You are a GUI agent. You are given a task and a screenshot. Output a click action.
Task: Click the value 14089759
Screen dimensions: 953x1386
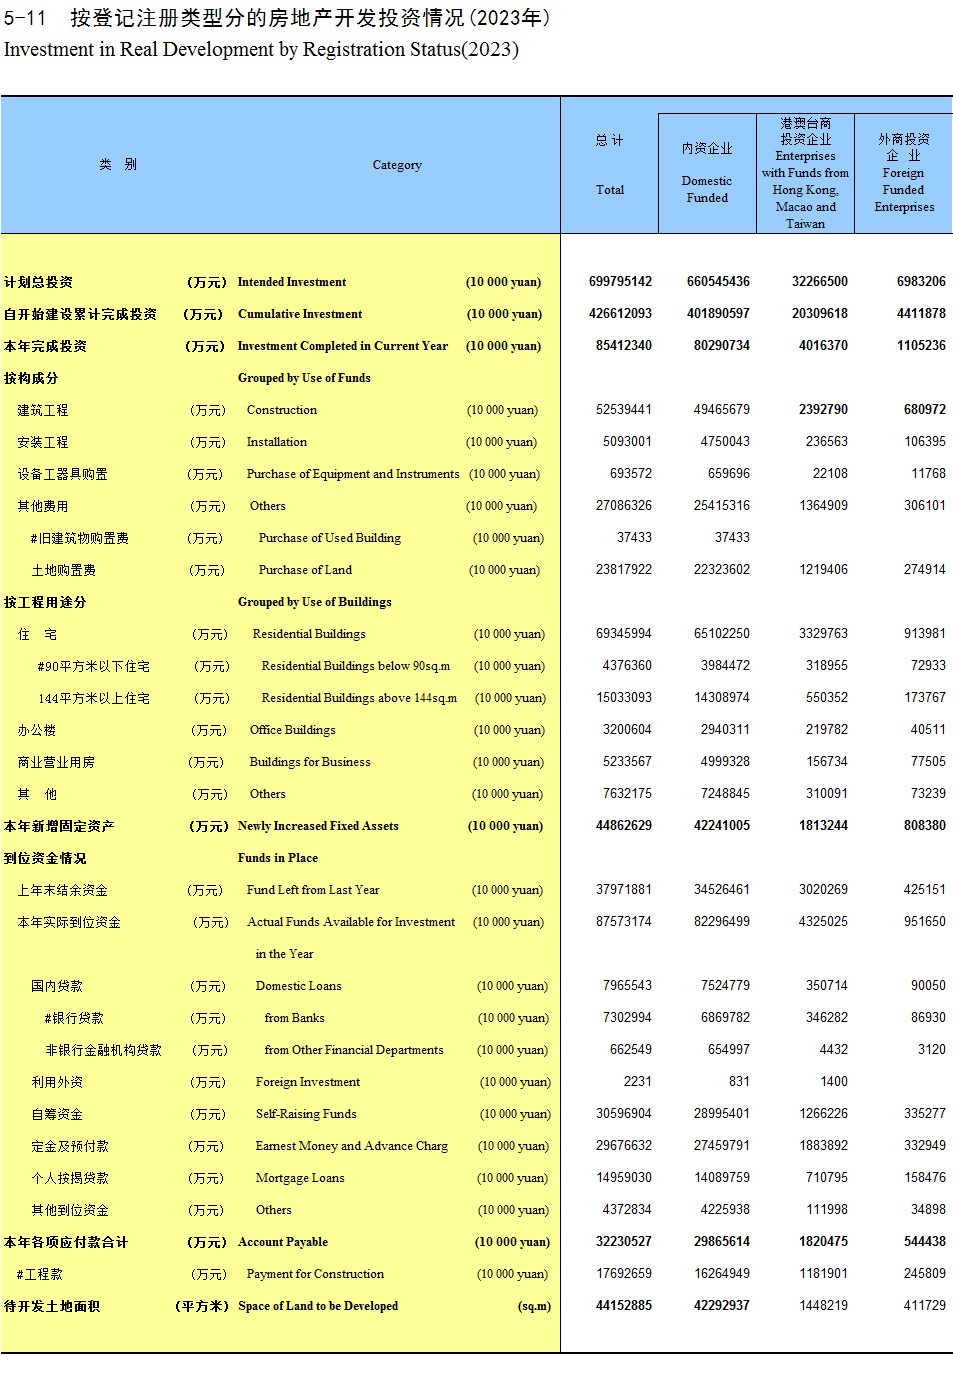pos(722,1178)
